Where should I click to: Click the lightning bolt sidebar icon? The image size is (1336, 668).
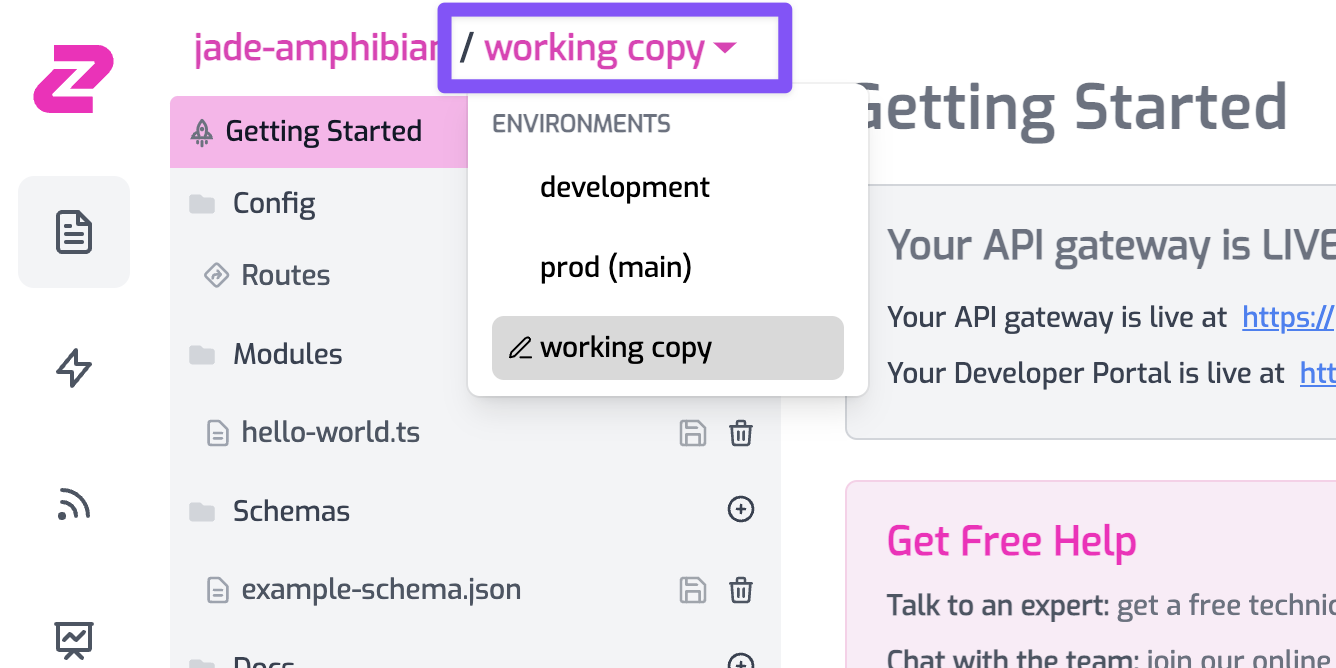pyautogui.click(x=74, y=368)
